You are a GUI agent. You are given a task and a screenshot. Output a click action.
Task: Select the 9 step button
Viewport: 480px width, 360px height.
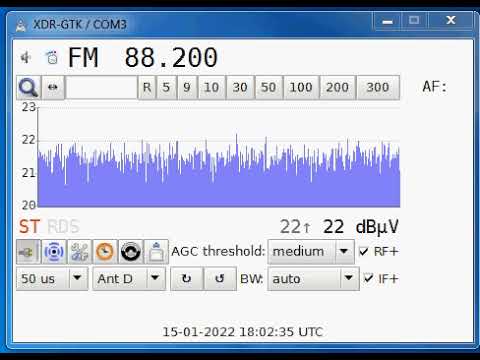coord(187,87)
